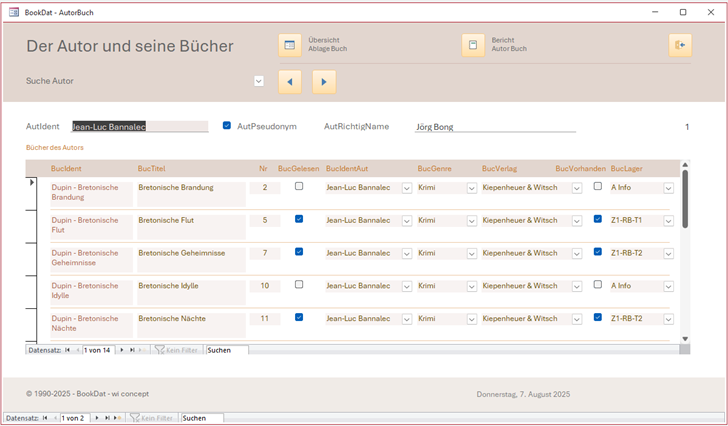Click Kein Filter in subform navigator
The height and width of the screenshot is (426, 728).
pos(175,350)
